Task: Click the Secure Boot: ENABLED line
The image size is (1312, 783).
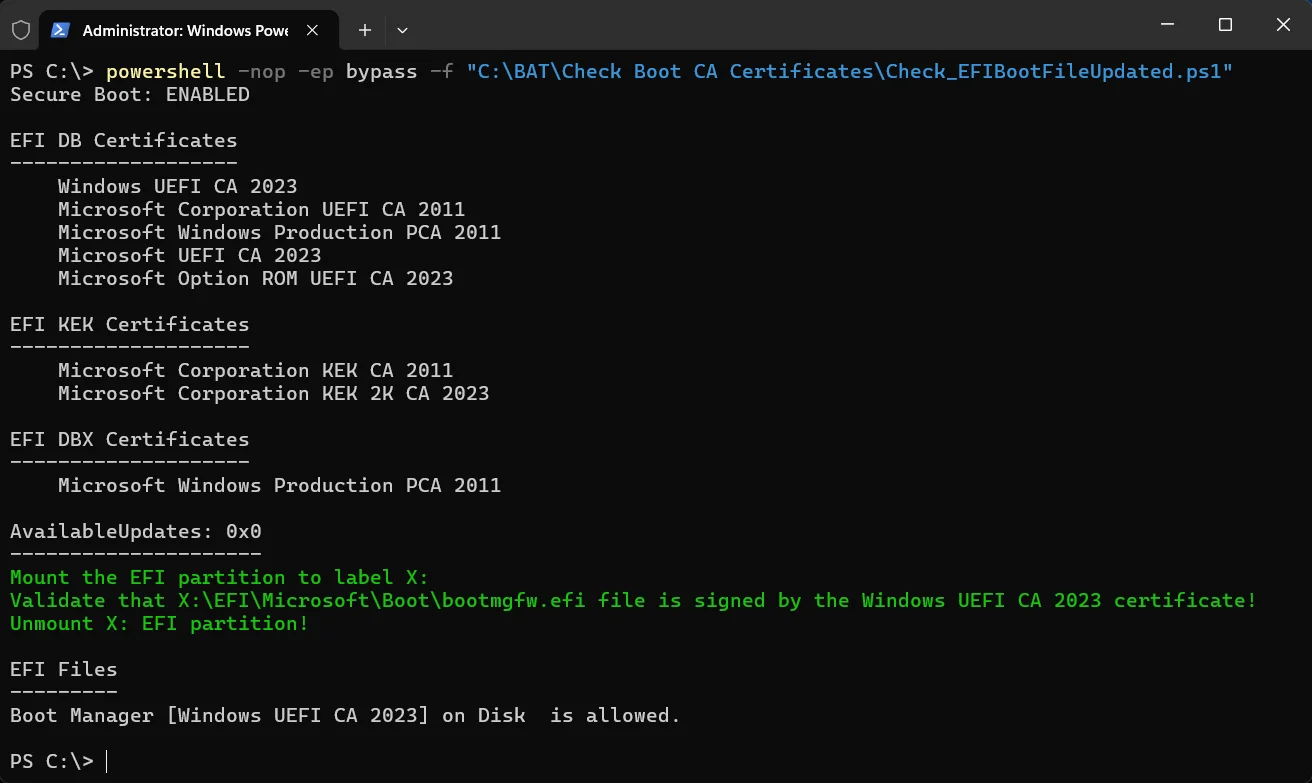Action: 130,95
